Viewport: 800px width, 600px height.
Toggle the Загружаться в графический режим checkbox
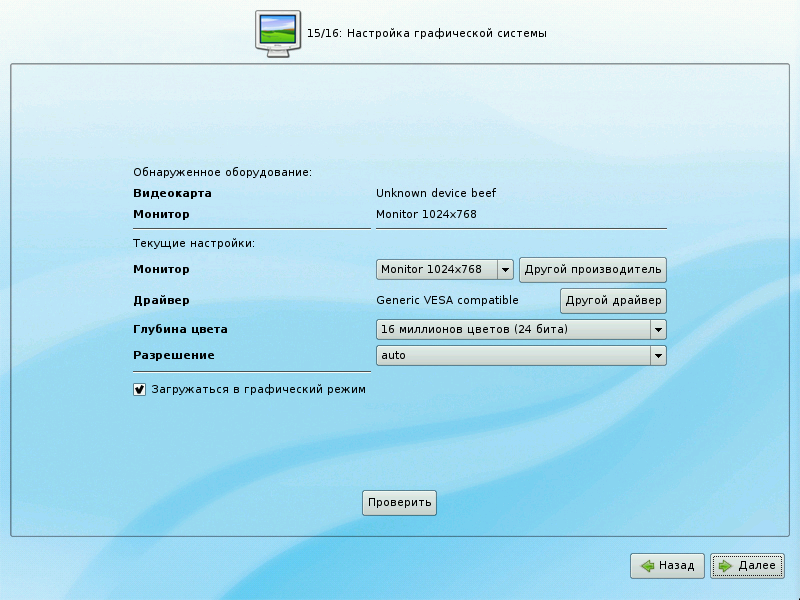pos(140,389)
